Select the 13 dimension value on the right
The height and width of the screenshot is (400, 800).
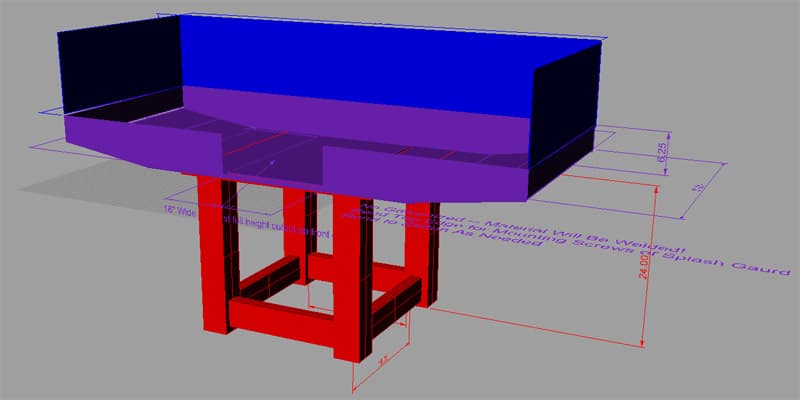click(x=701, y=187)
